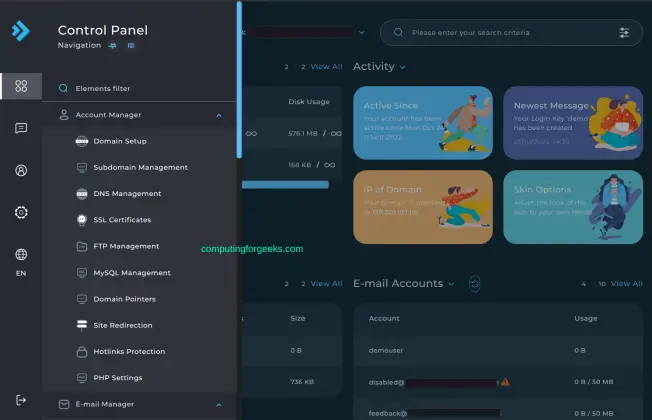Screen dimensions: 652x420
Task: Click the user profile icon in sidebar
Action: click(21, 170)
